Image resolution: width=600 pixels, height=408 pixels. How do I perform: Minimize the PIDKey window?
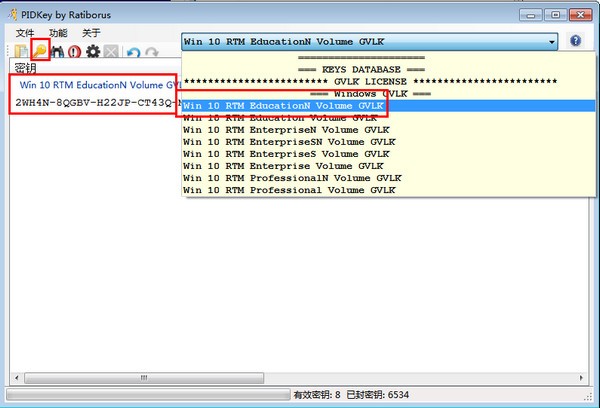[x=531, y=15]
